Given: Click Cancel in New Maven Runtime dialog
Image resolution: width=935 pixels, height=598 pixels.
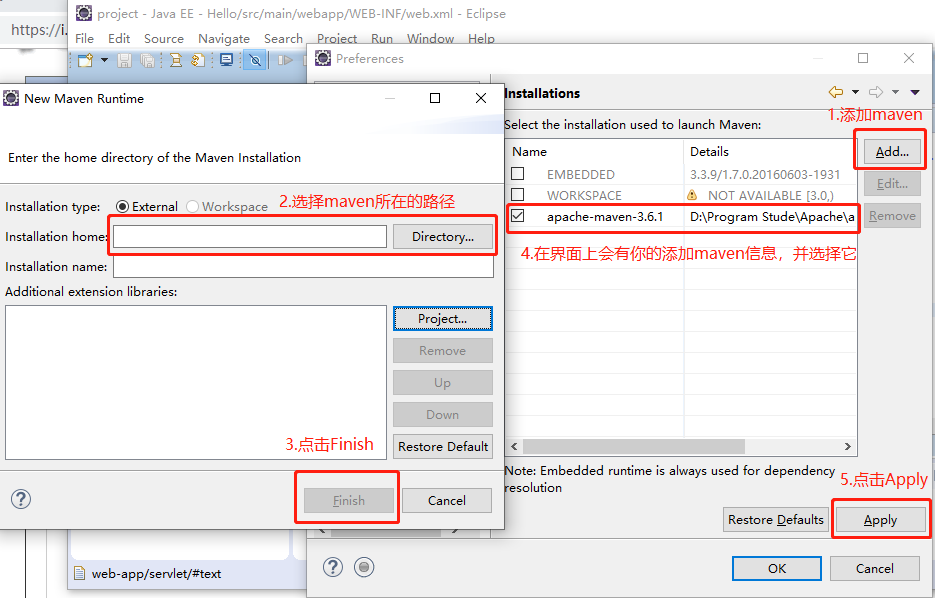Looking at the screenshot, I should point(447,500).
